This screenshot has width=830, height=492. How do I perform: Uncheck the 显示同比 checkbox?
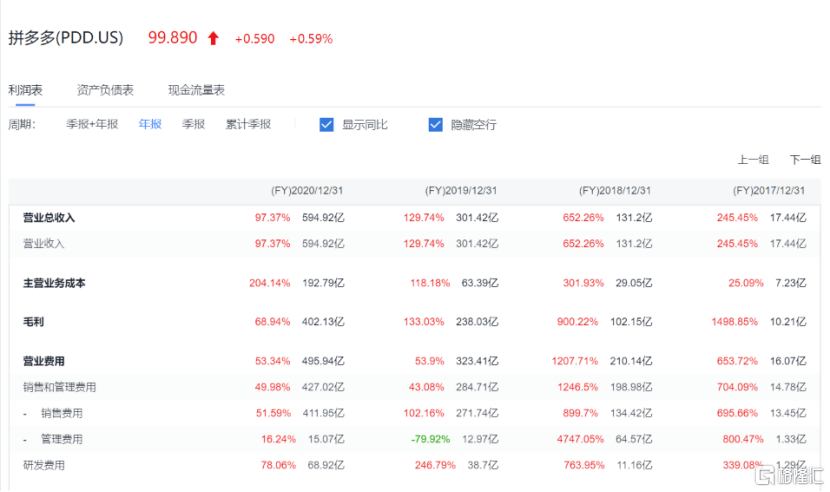click(x=326, y=125)
